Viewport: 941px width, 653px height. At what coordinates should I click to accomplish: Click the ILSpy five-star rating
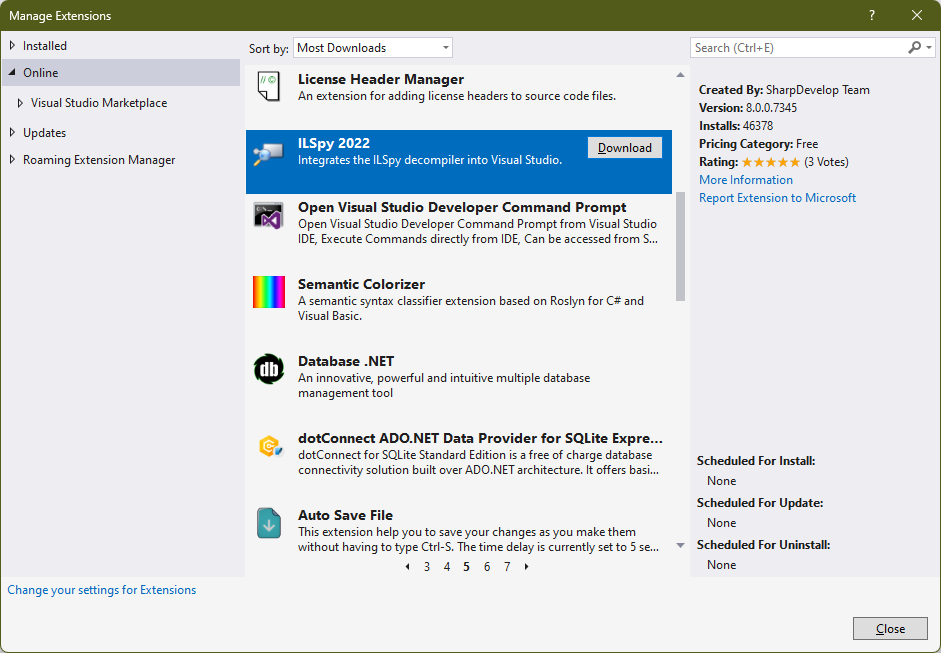771,162
